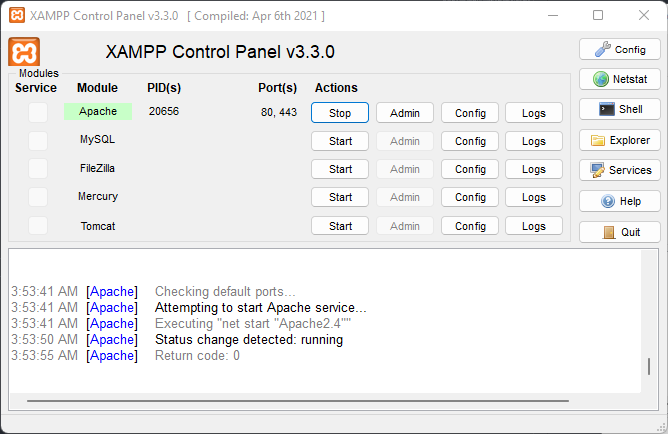Stop the running Apache module

(x=340, y=113)
